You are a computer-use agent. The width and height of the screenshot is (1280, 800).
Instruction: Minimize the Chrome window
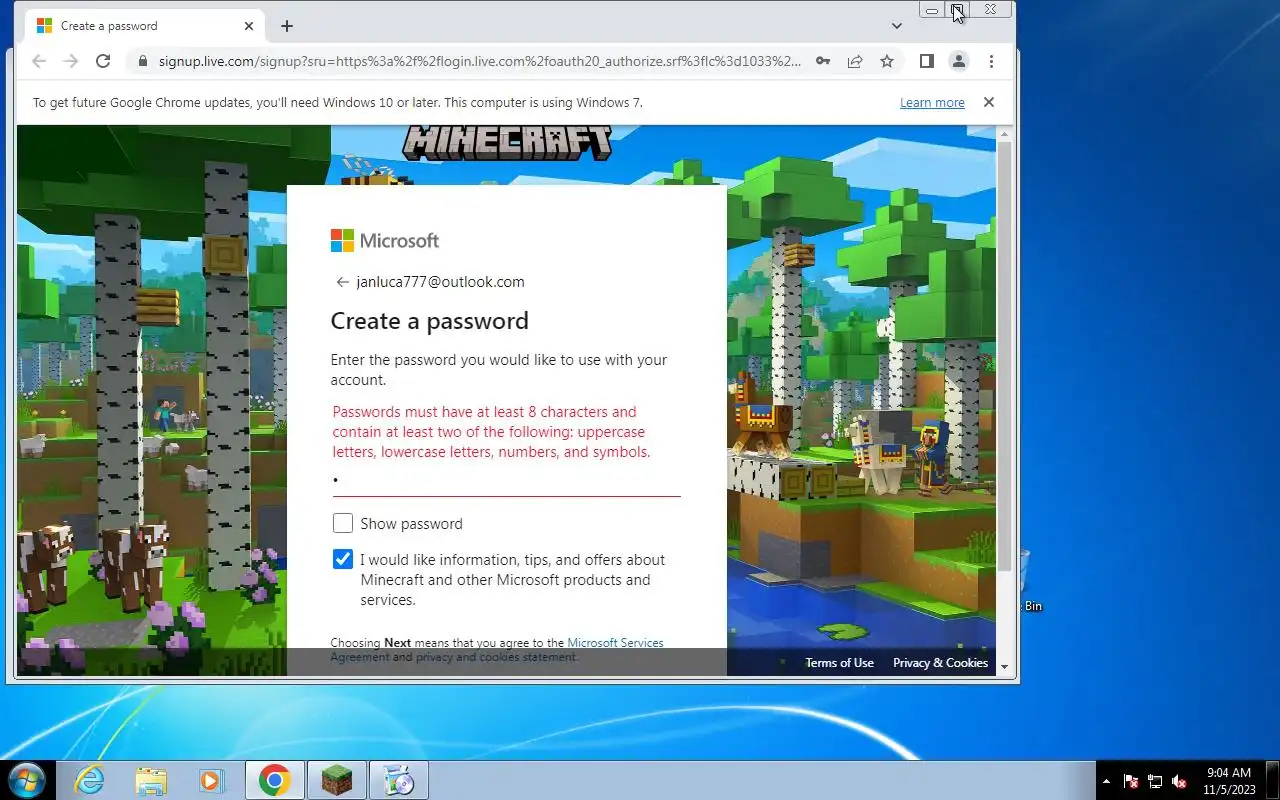click(x=932, y=10)
